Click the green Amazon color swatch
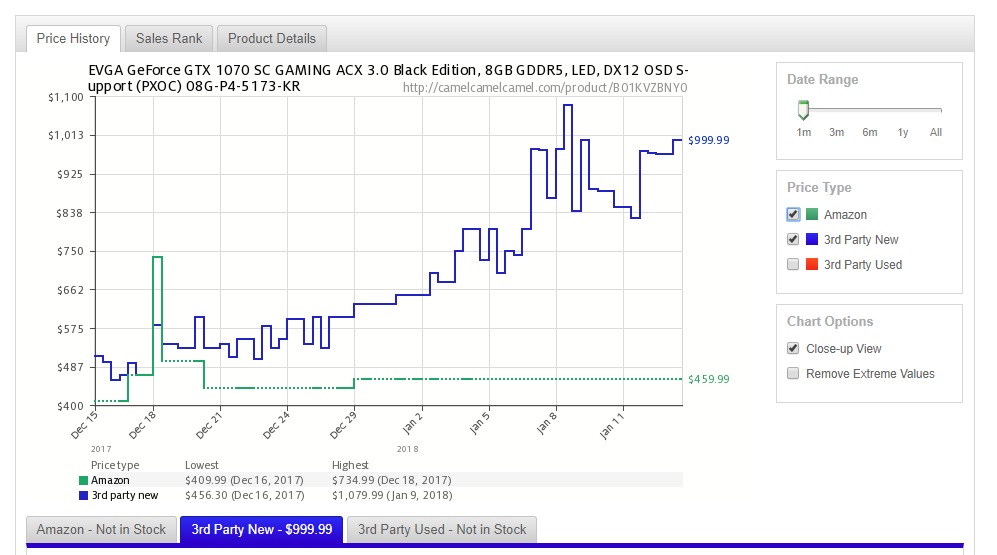 (x=812, y=214)
